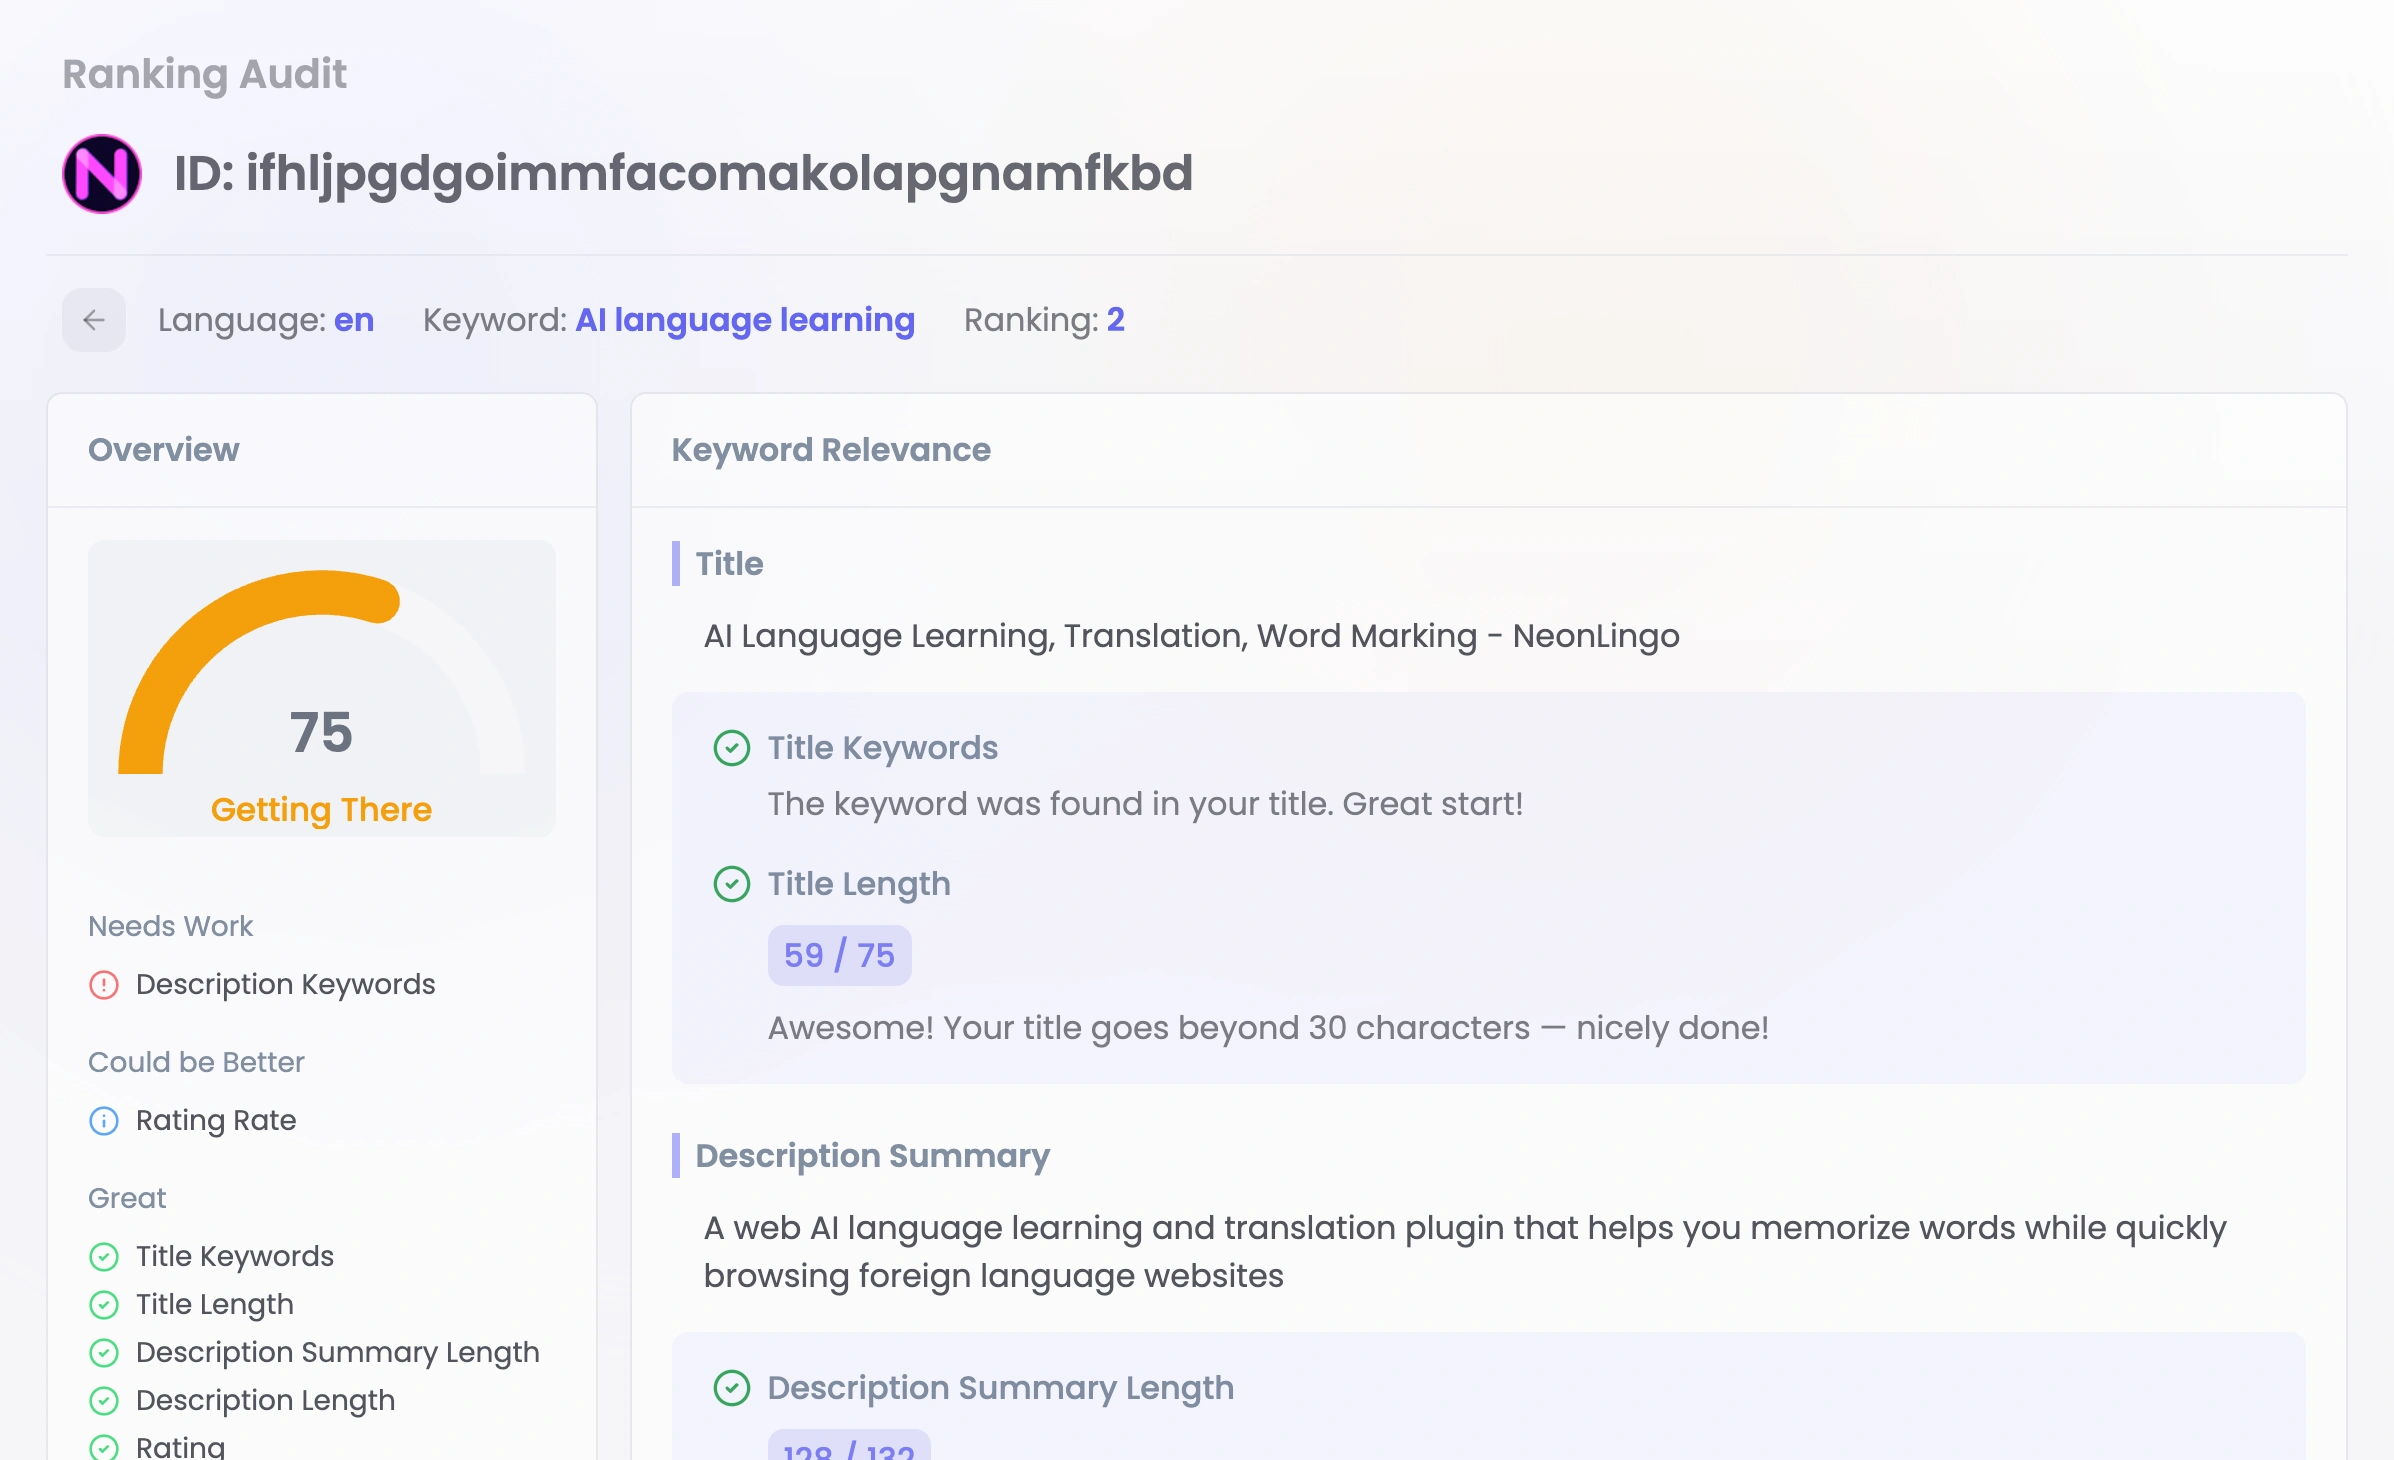This screenshot has height=1460, width=2394.
Task: Click 'Description Summary Length' card heading text
Action: (1001, 1389)
